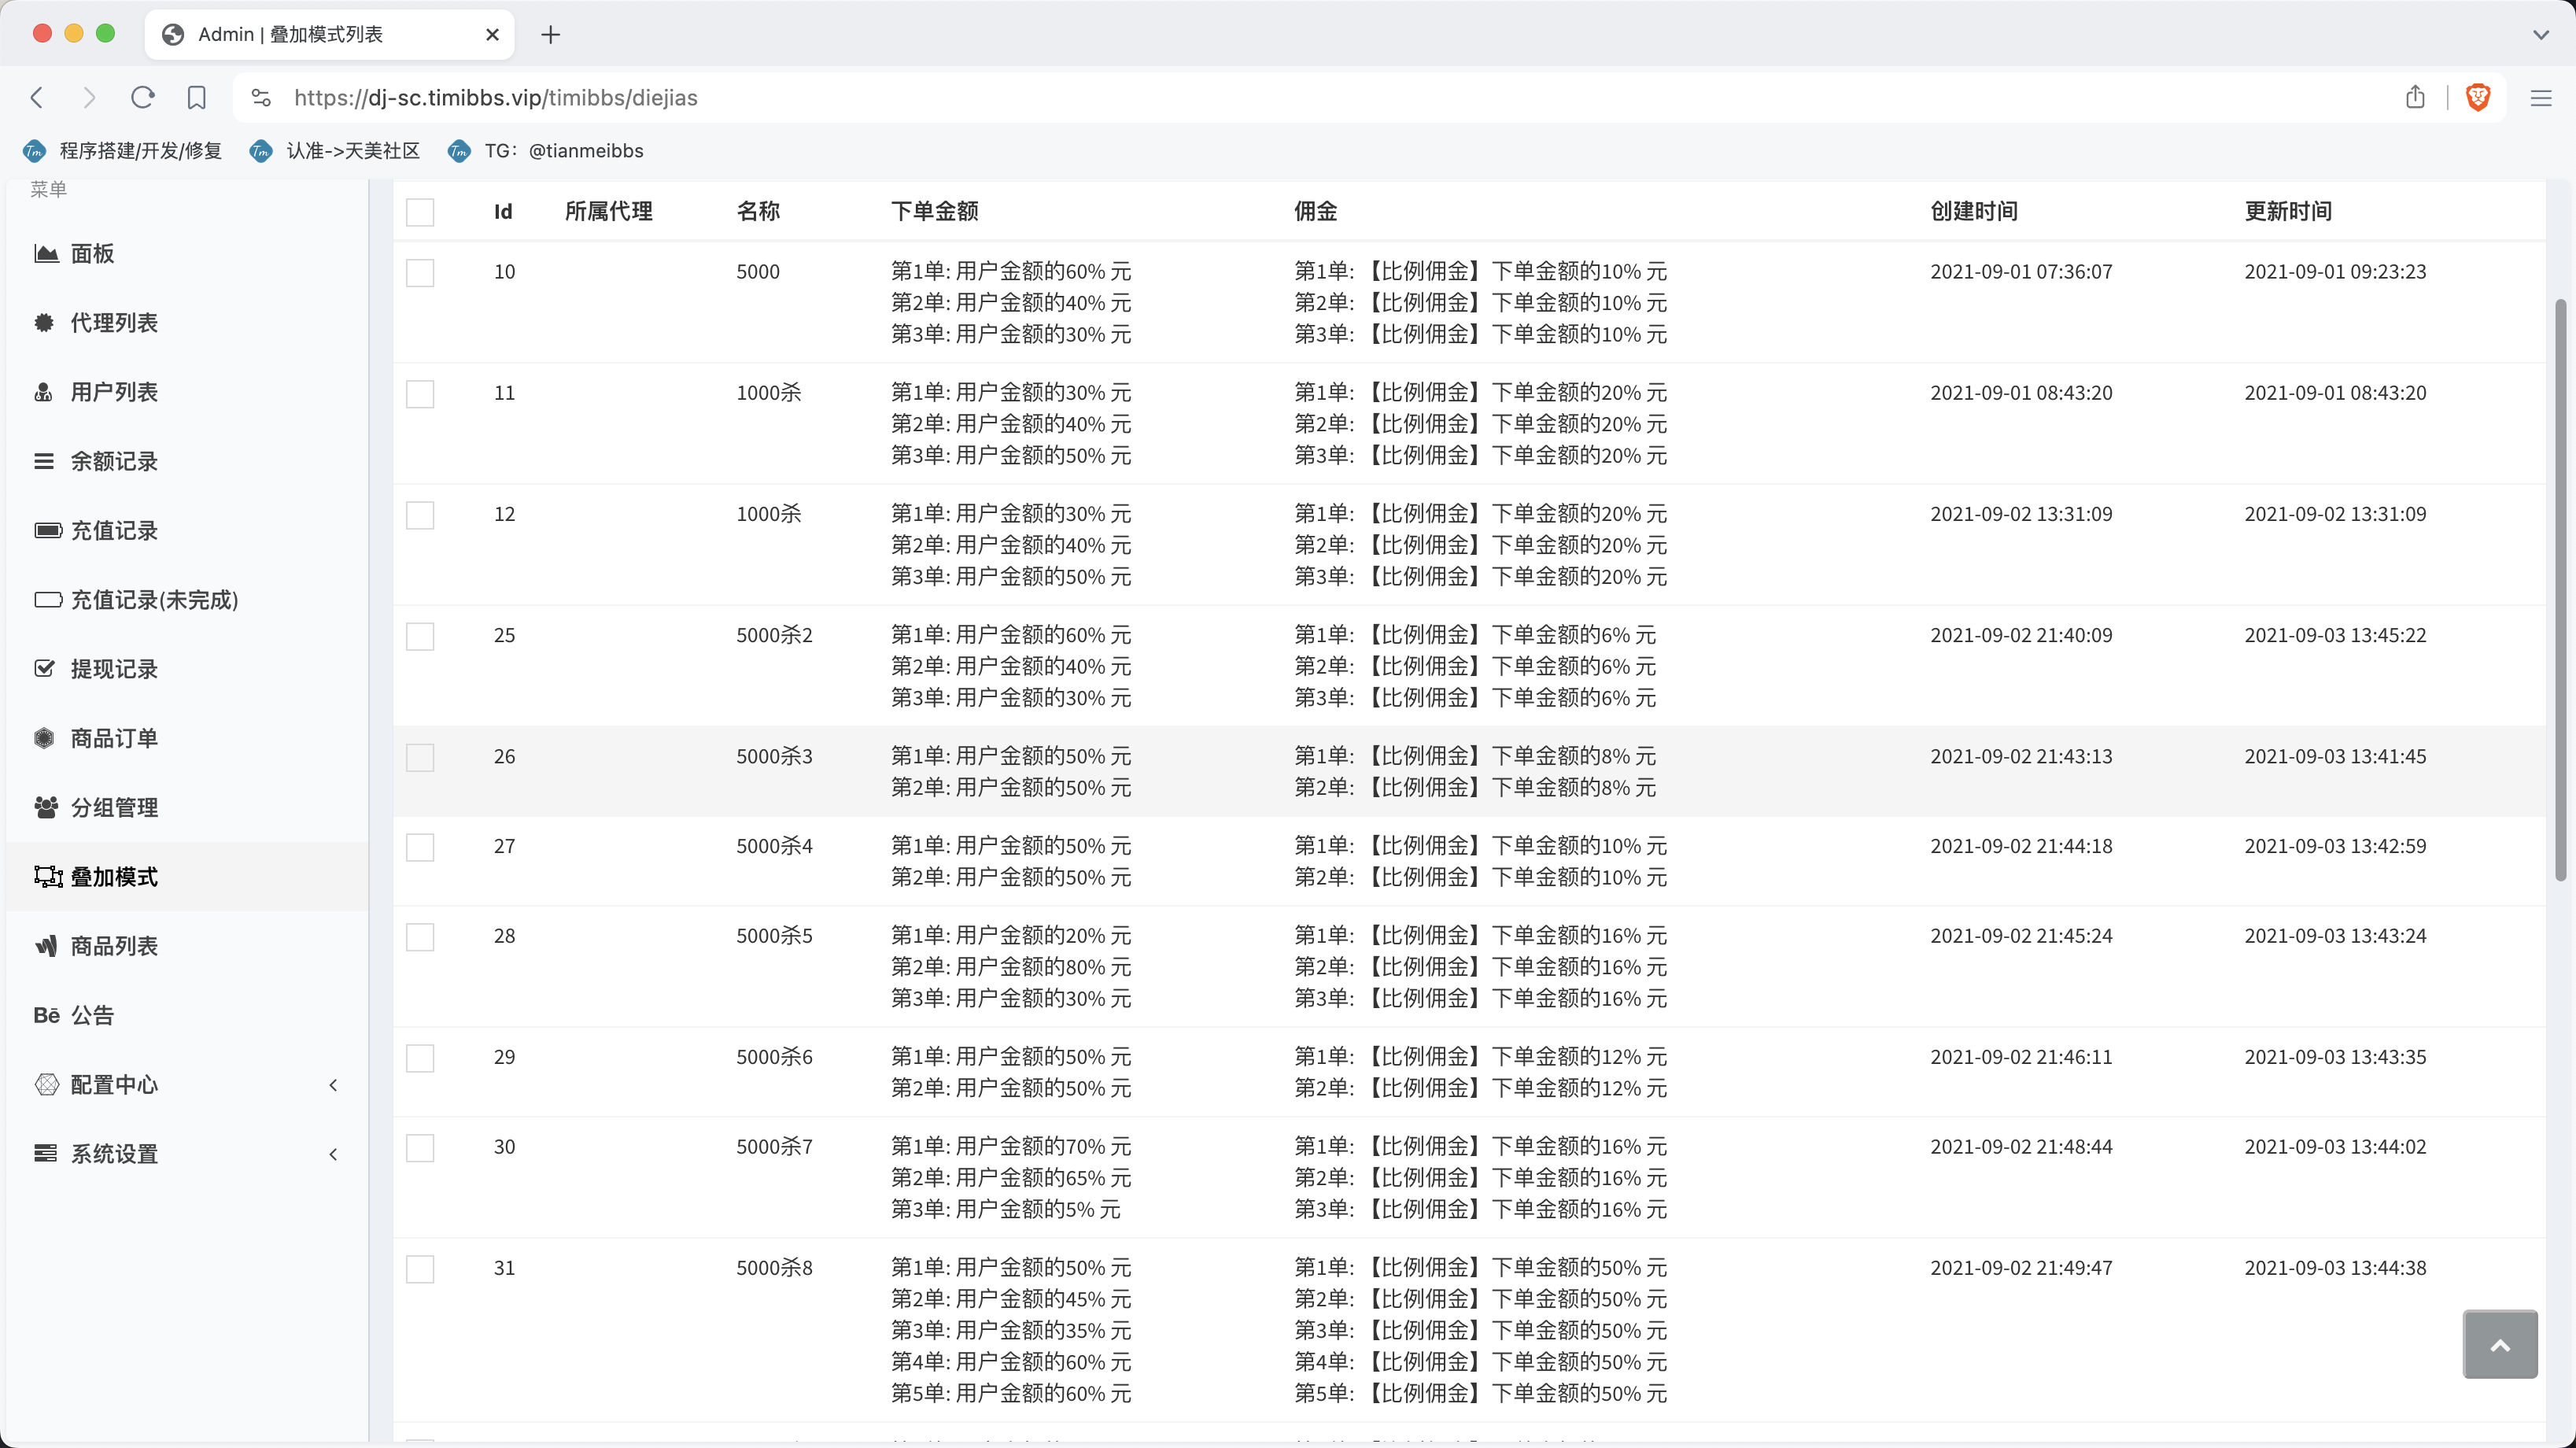Click update time 2021-09-03 13:44:38
Viewport: 2576px width, 1448px height.
click(2335, 1268)
